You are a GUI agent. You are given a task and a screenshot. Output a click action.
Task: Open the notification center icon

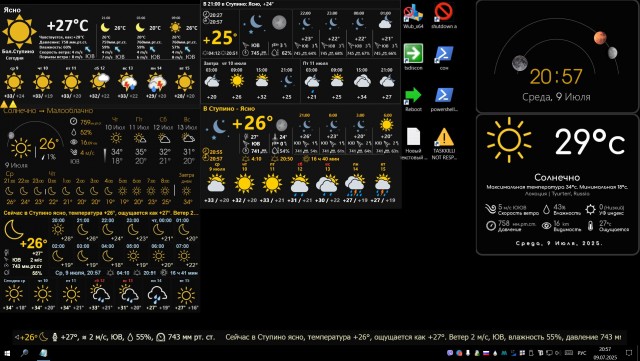[629, 353]
